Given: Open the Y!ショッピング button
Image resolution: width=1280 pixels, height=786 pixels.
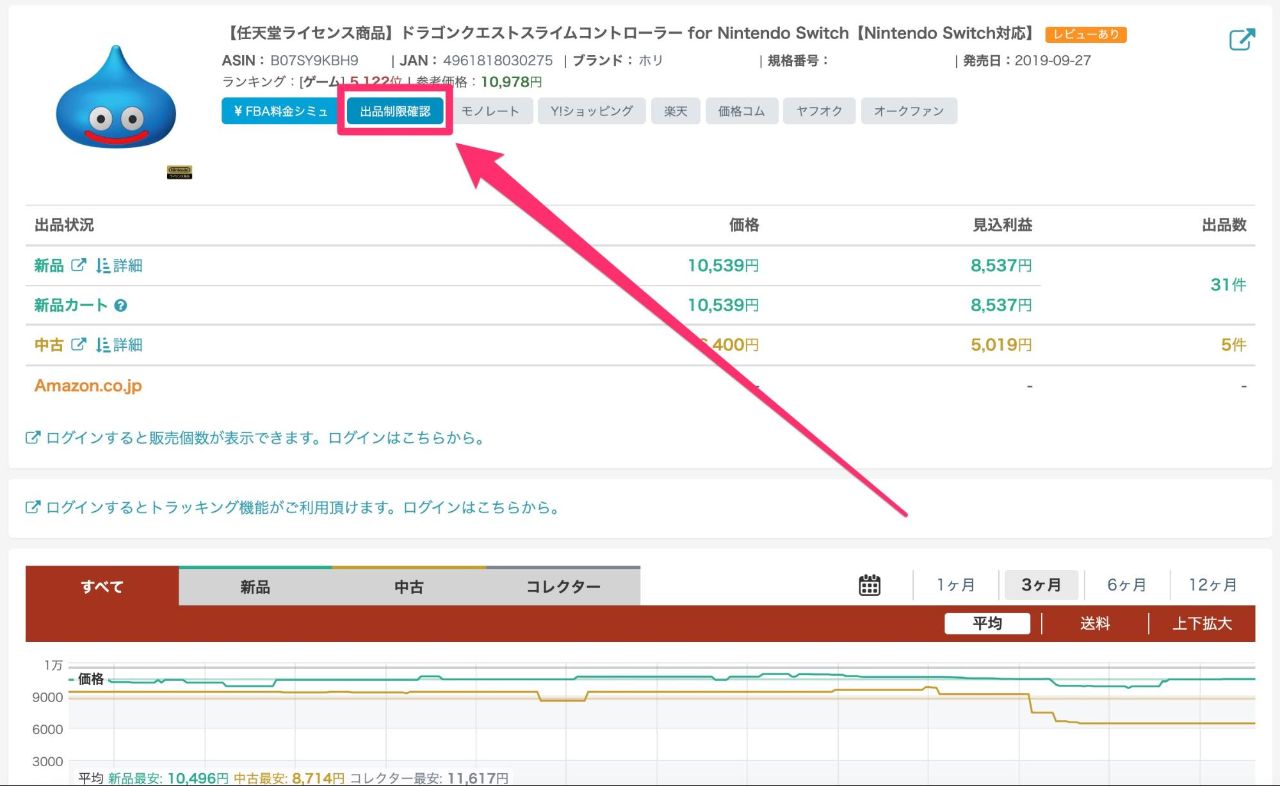Looking at the screenshot, I should pyautogui.click(x=592, y=111).
